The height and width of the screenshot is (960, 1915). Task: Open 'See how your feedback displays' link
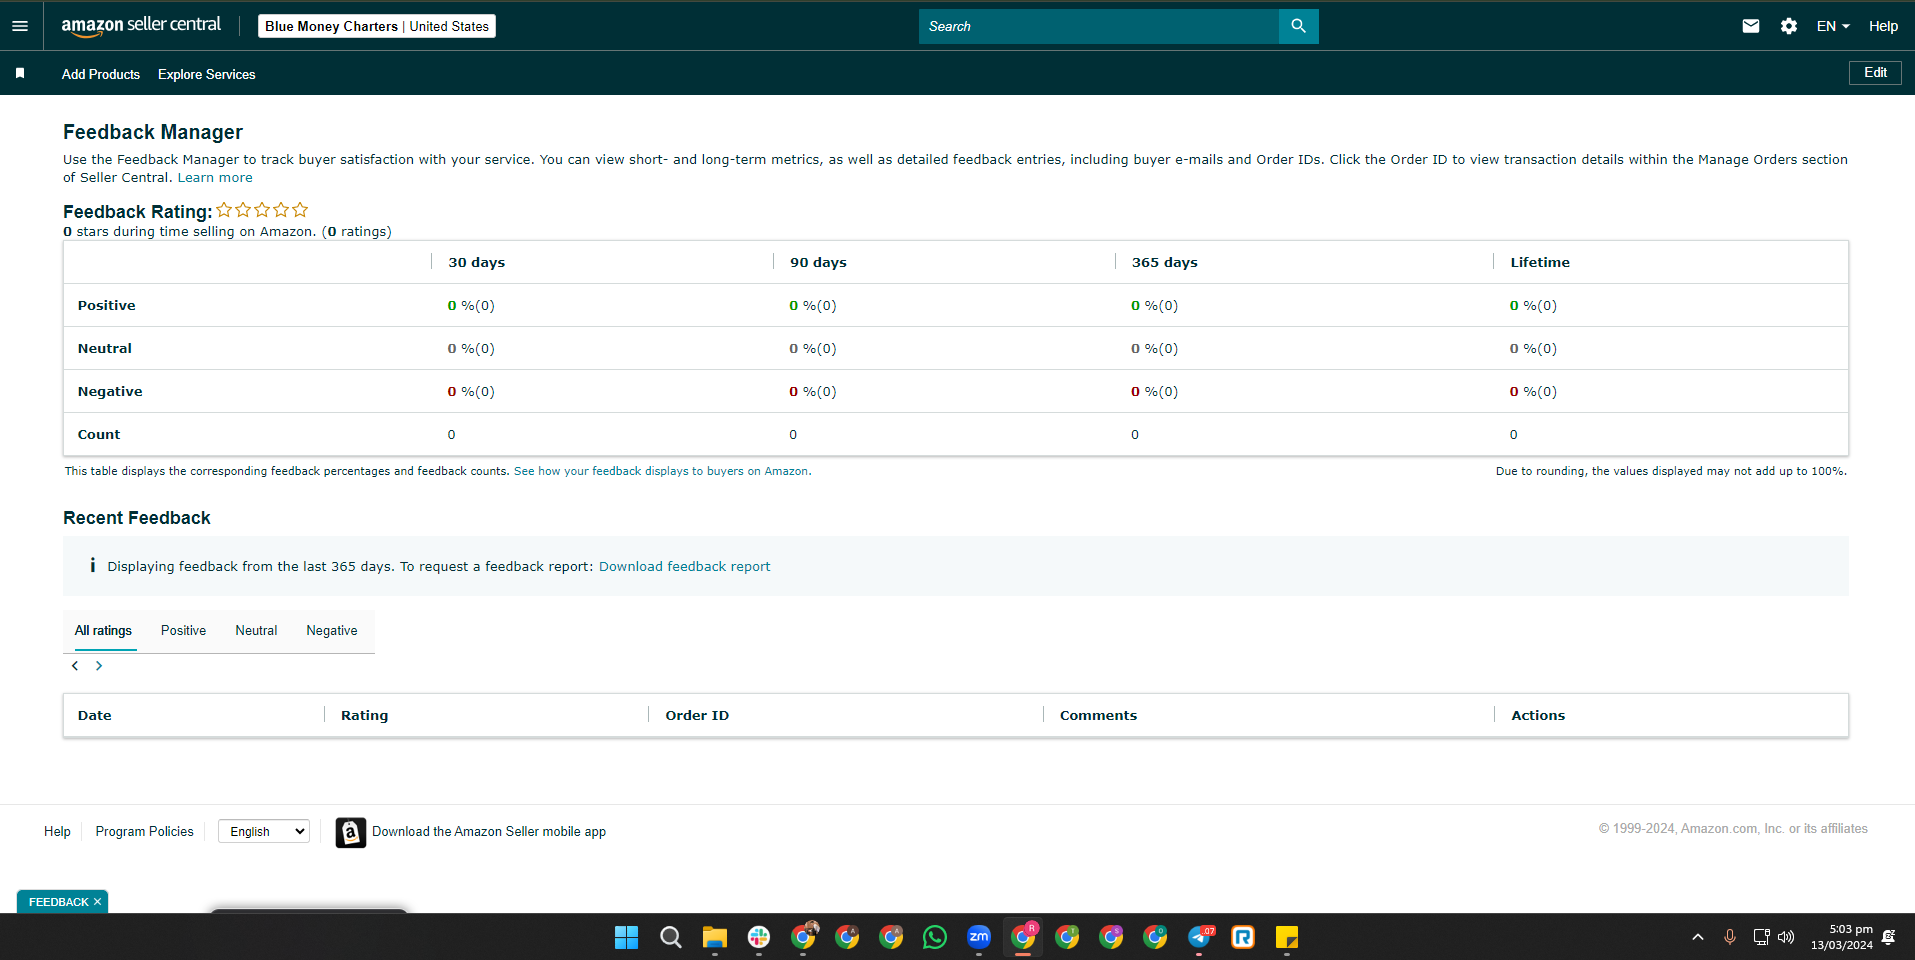[661, 471]
